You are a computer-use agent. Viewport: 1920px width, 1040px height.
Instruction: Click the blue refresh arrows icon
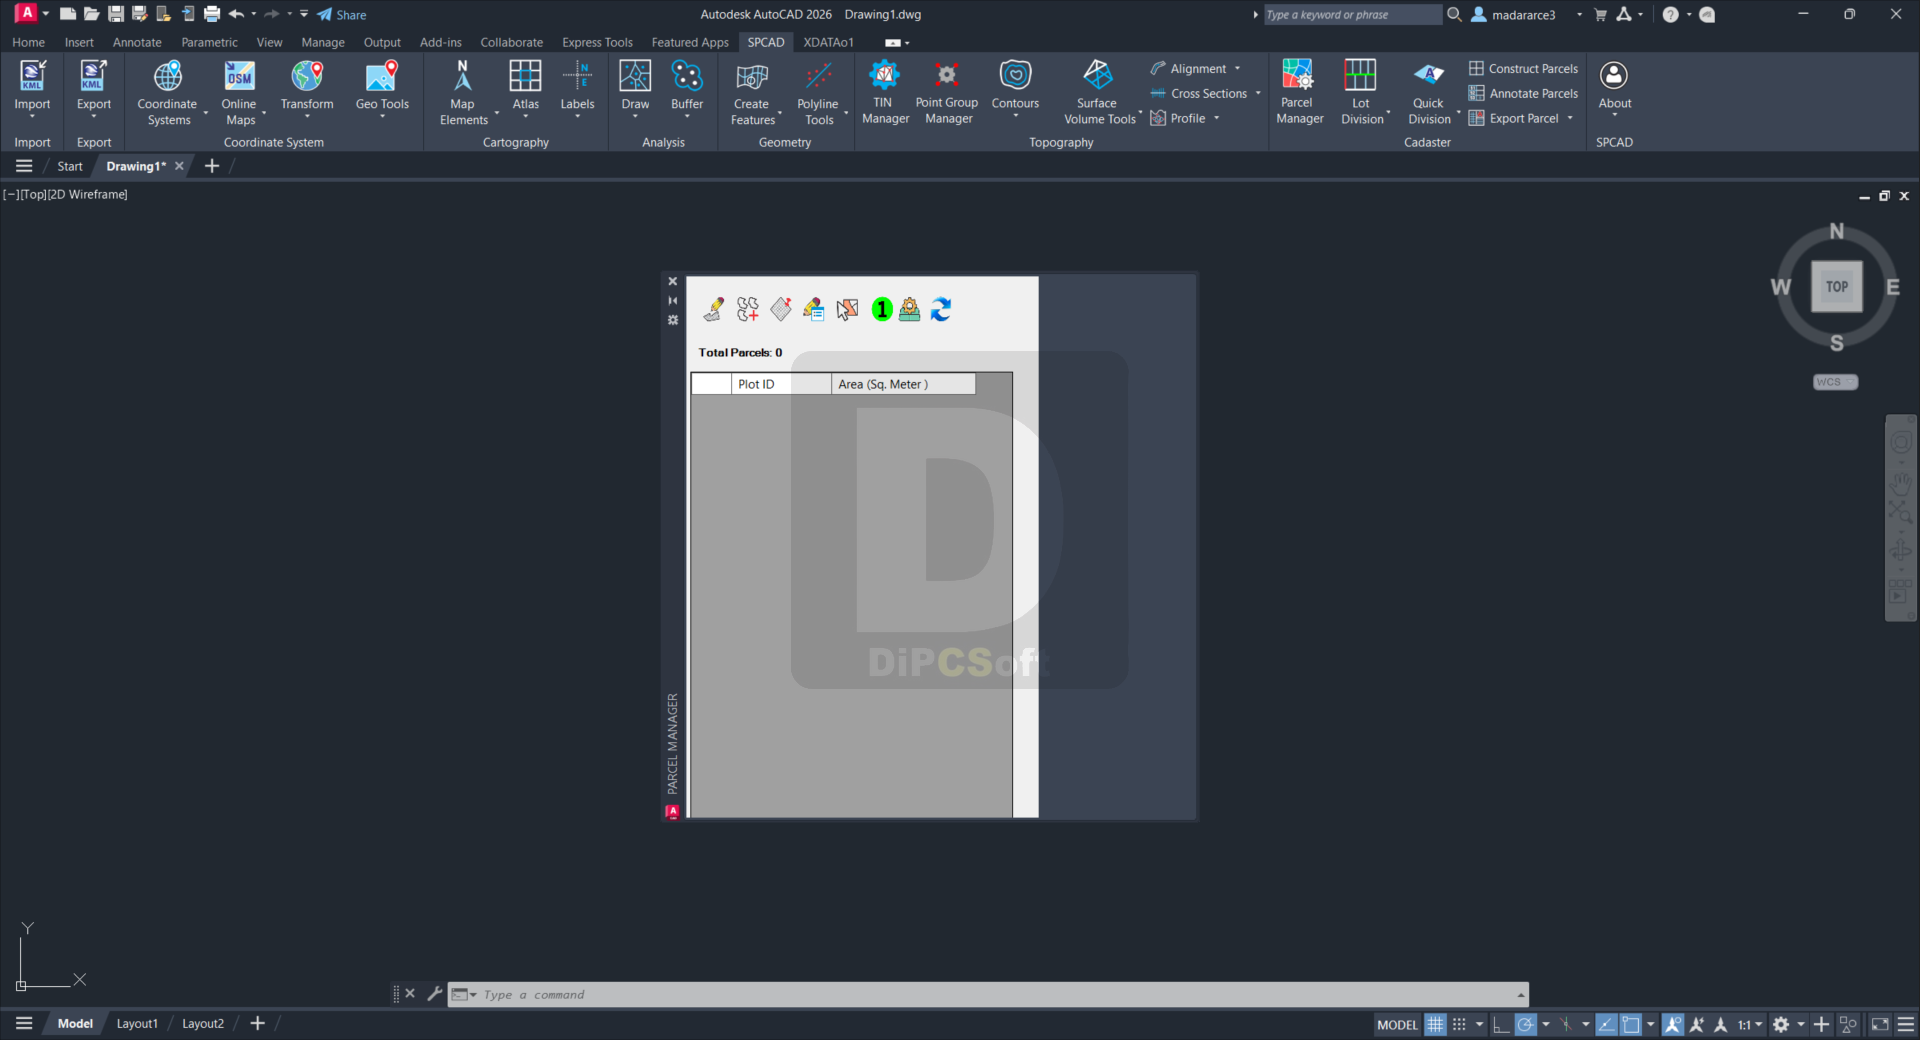[x=941, y=310]
